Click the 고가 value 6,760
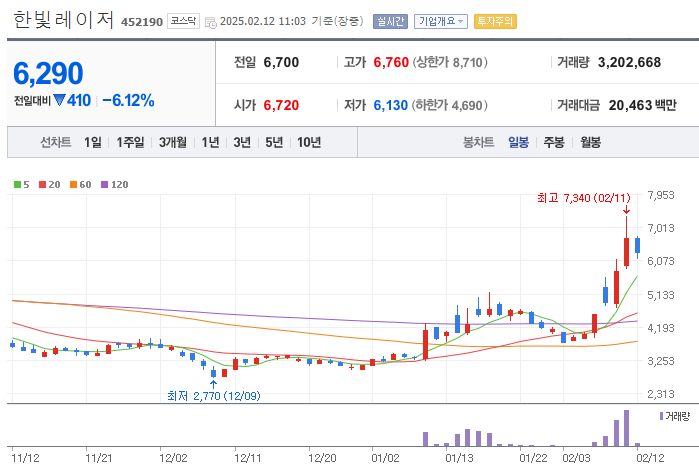This screenshot has height=469, width=699. (391, 62)
